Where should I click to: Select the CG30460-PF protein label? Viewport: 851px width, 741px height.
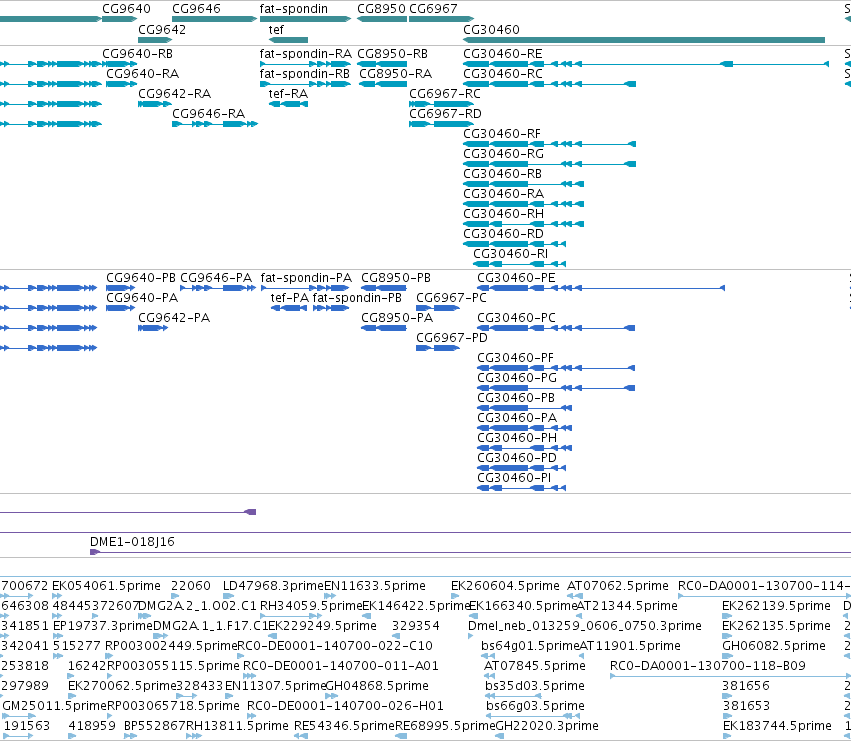pyautogui.click(x=516, y=358)
